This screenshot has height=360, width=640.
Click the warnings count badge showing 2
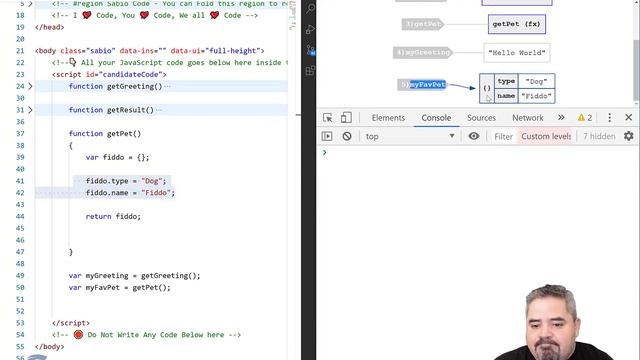(x=584, y=118)
